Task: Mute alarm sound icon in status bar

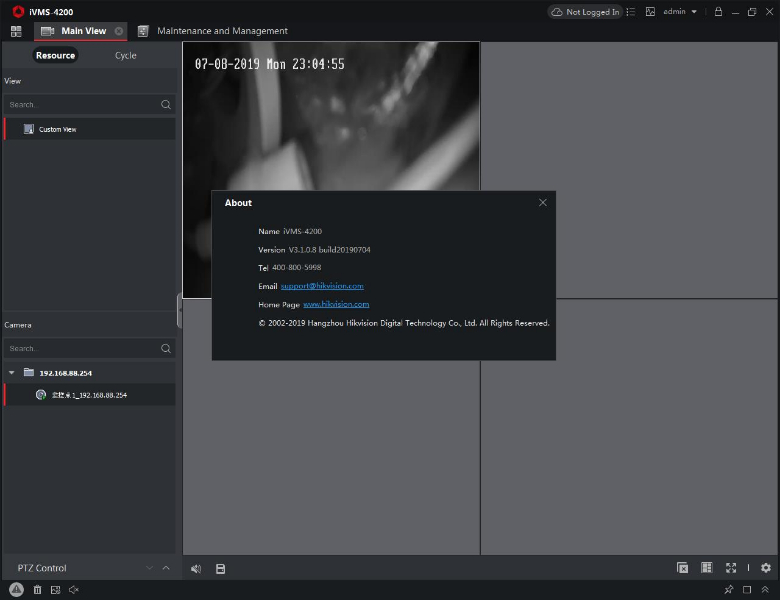Action: [74, 590]
